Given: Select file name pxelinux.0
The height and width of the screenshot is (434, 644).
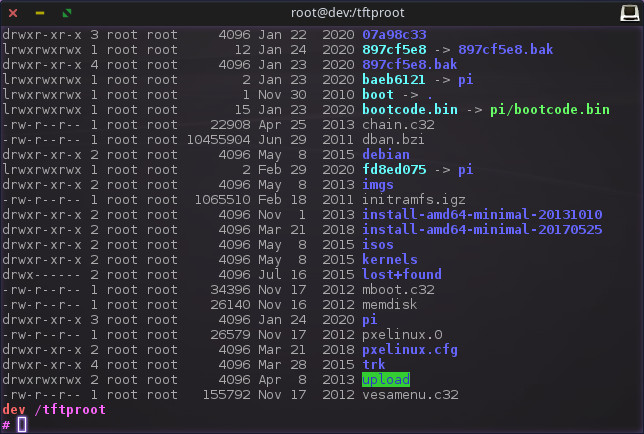Looking at the screenshot, I should 402,335.
